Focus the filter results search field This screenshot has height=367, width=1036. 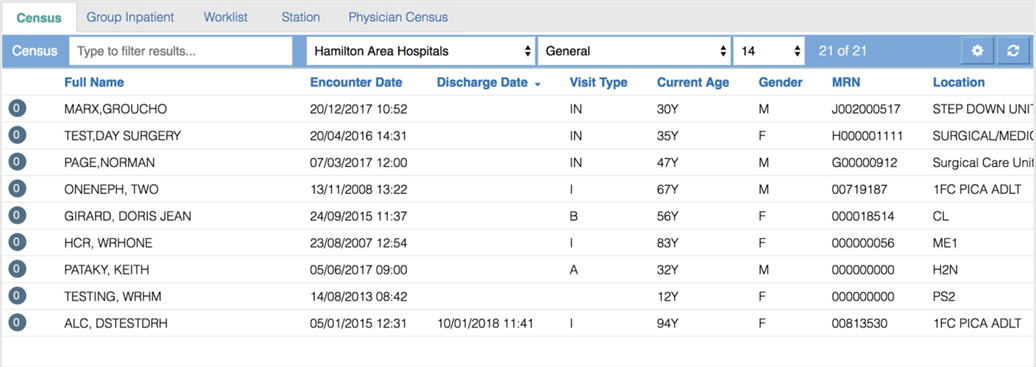[180, 51]
